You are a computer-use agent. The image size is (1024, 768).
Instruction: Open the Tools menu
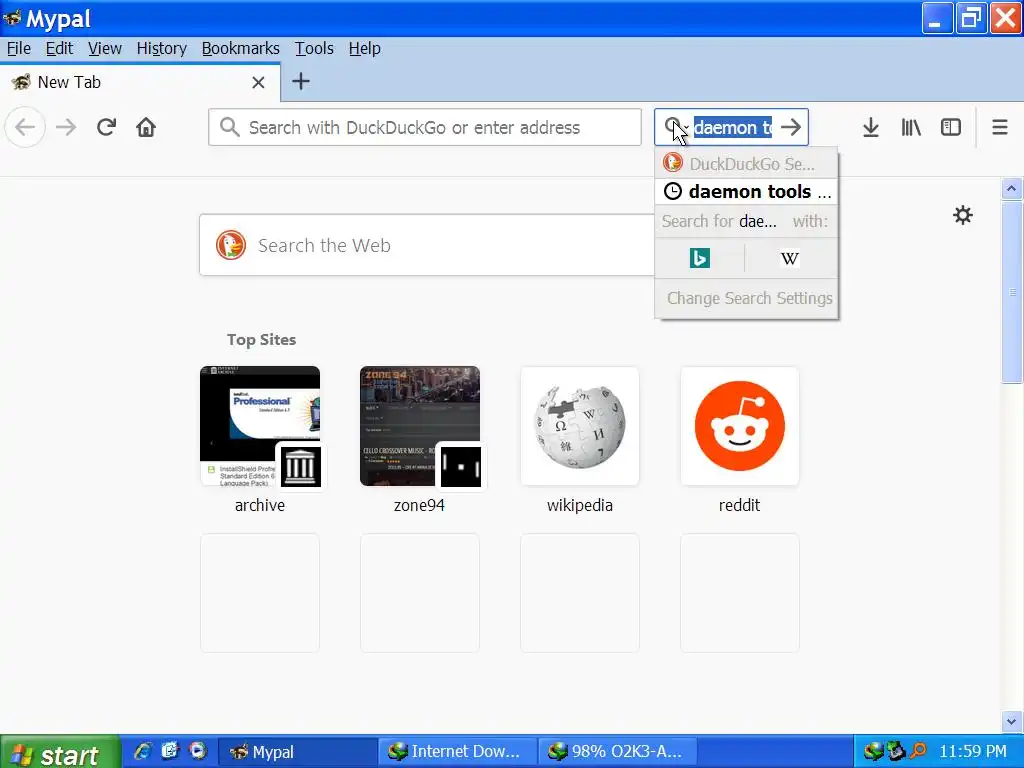tap(314, 48)
